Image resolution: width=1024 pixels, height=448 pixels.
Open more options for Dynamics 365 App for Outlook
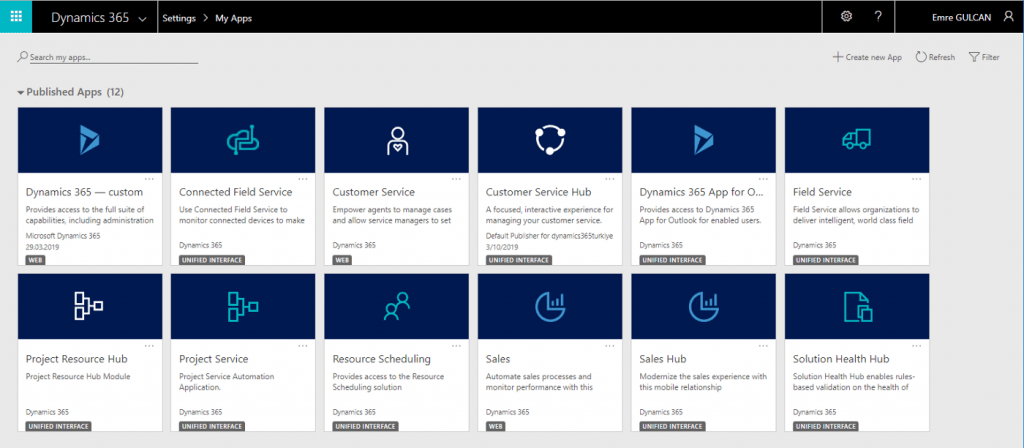(x=763, y=179)
